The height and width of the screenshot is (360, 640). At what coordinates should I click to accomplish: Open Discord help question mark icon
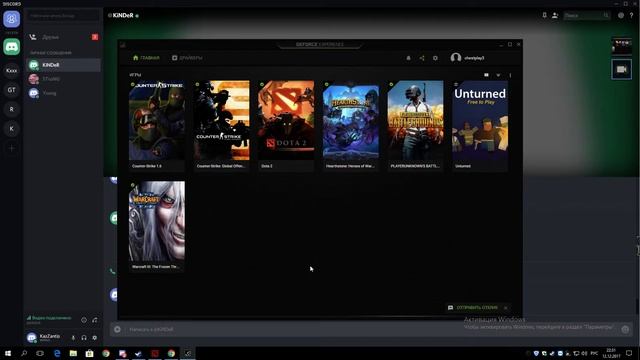[x=631, y=16]
